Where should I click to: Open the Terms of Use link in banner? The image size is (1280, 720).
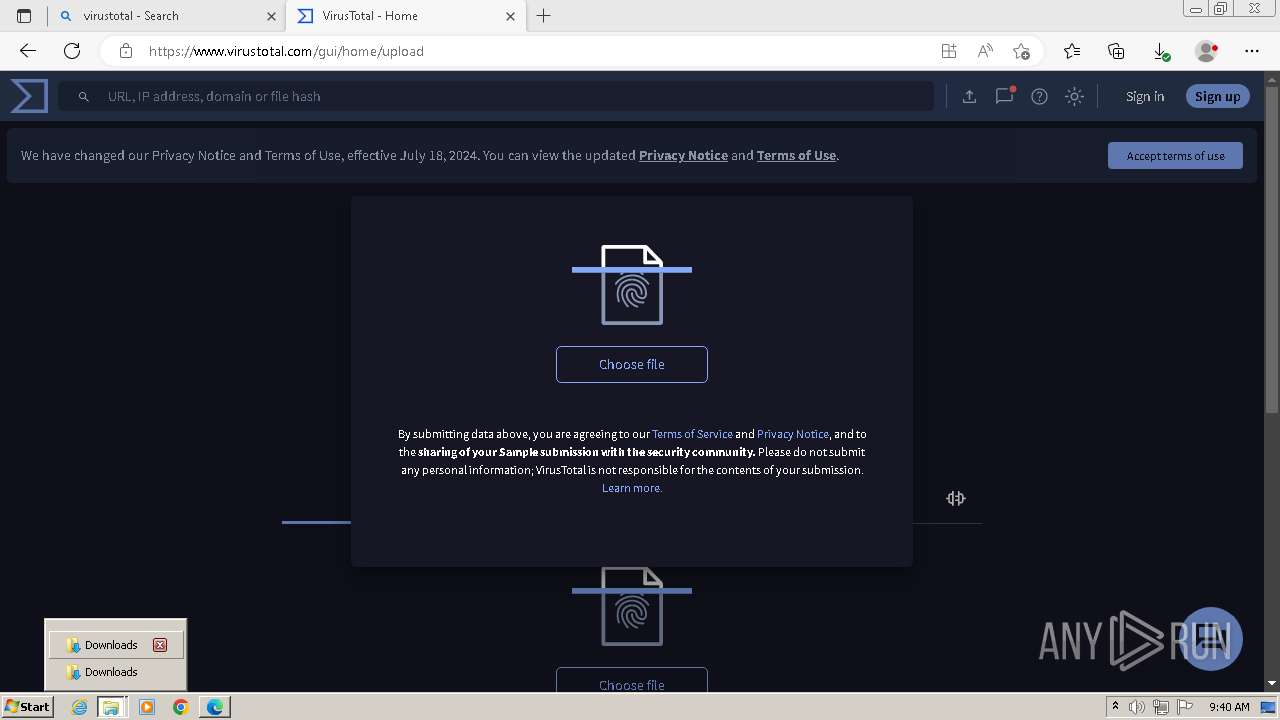point(796,155)
